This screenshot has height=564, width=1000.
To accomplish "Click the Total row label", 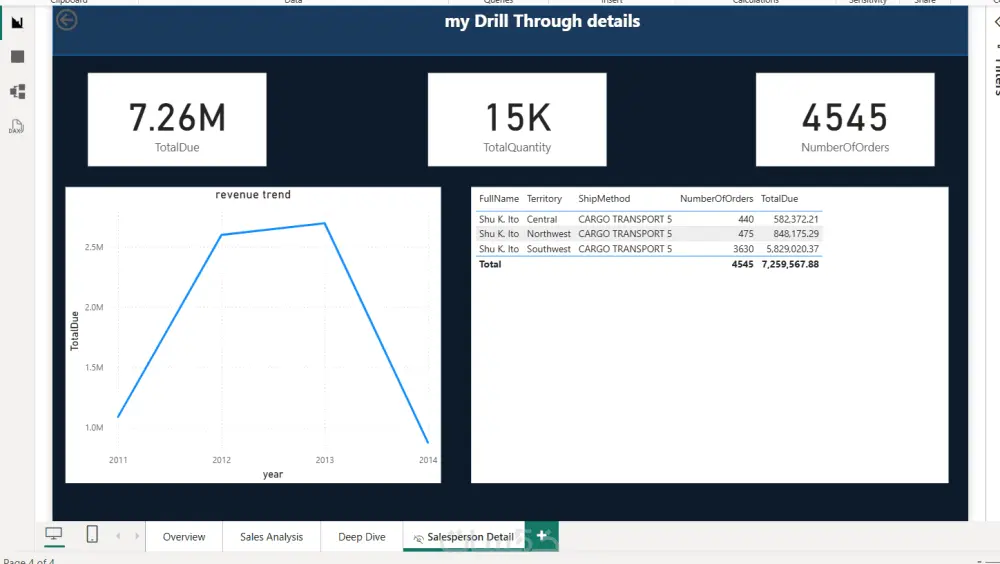I will click(490, 264).
